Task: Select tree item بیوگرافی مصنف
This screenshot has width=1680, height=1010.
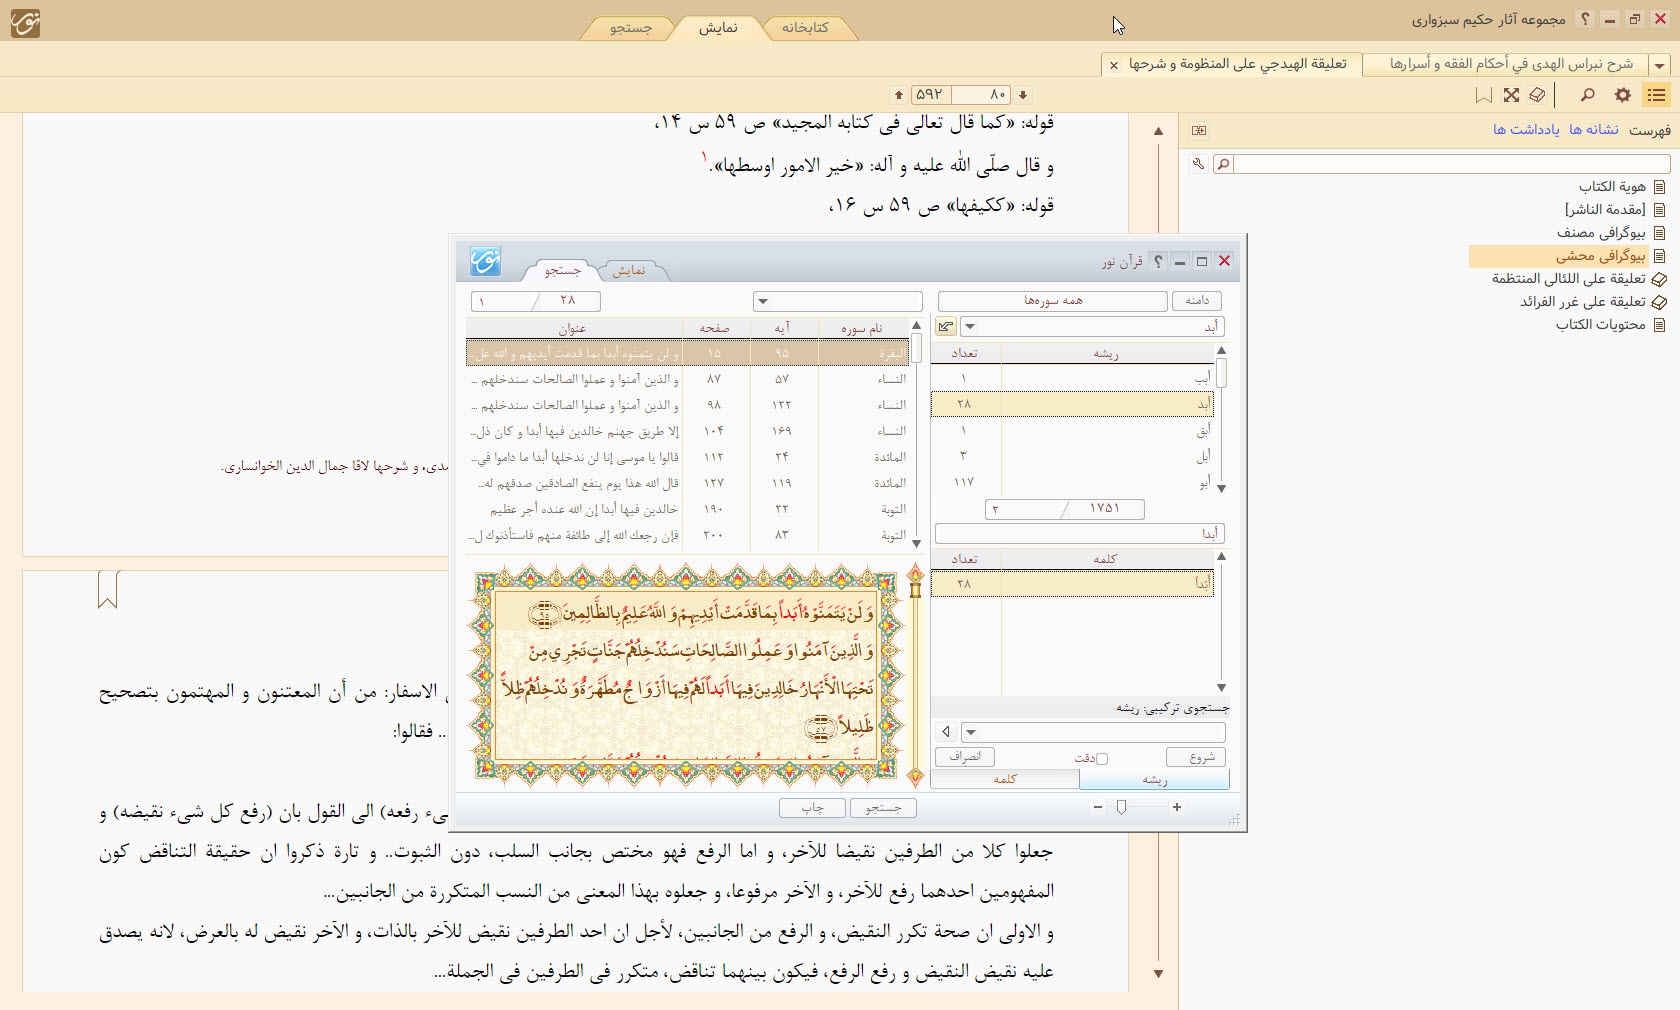Action: pos(1601,233)
